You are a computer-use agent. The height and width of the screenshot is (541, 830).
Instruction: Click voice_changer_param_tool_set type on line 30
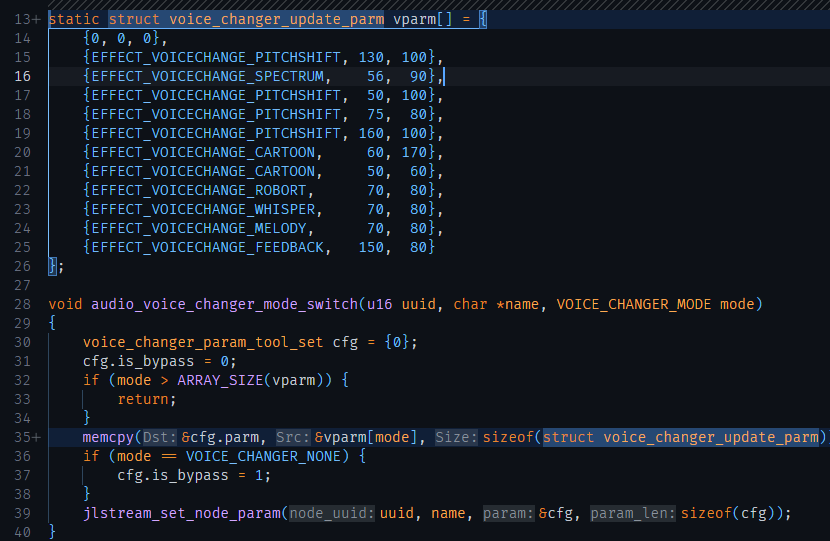(203, 342)
